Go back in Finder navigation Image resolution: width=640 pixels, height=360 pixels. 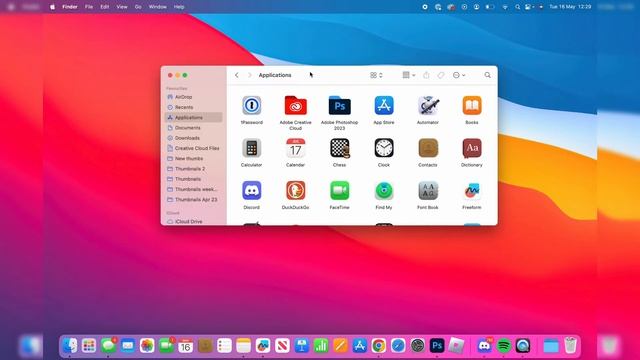(237, 75)
